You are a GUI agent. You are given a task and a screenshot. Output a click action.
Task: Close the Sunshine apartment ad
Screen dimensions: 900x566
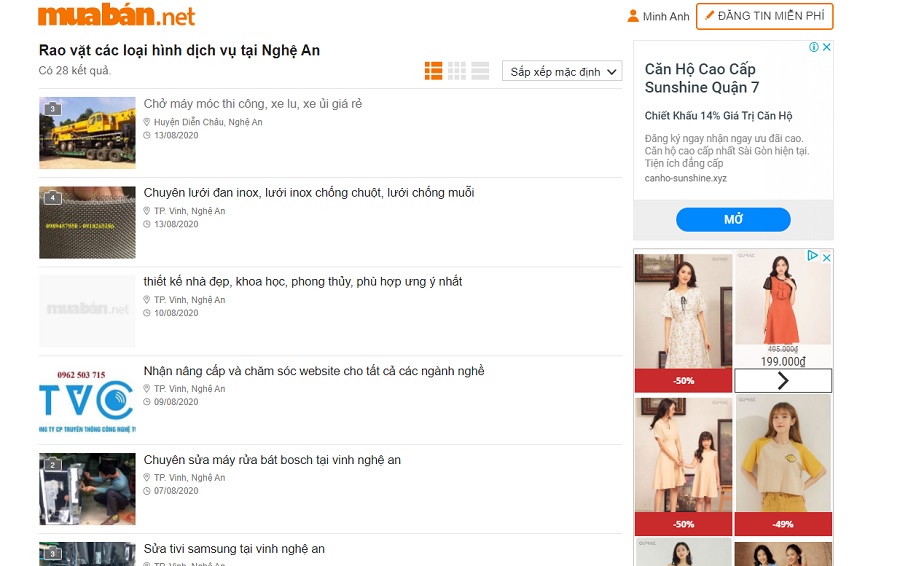point(827,47)
